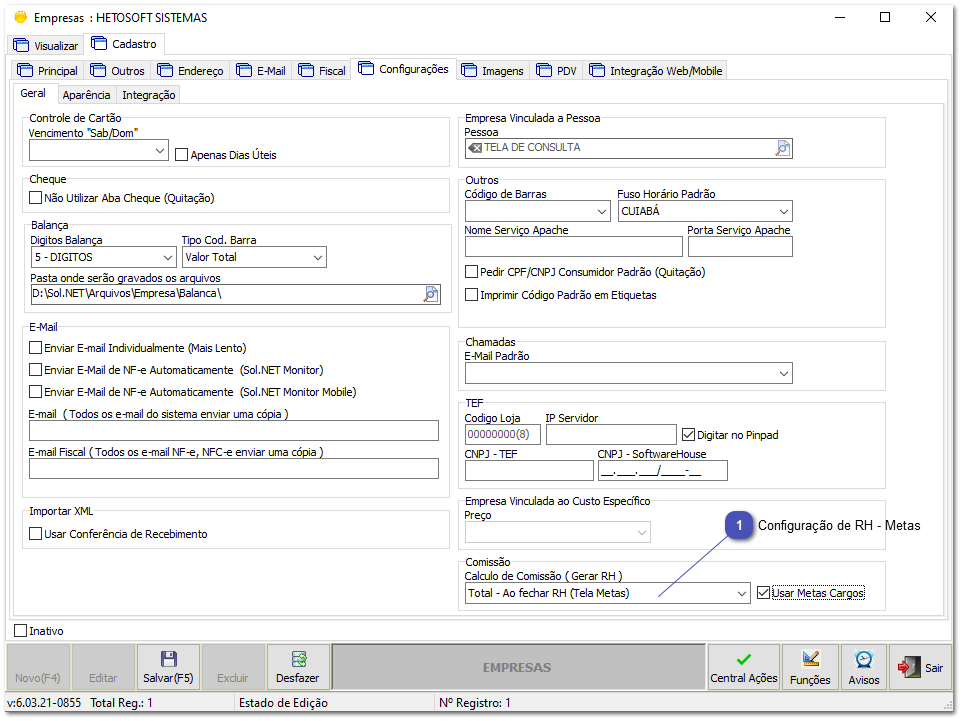Clear the Pessoa field with the X control
This screenshot has width=962, height=721.
pos(474,147)
